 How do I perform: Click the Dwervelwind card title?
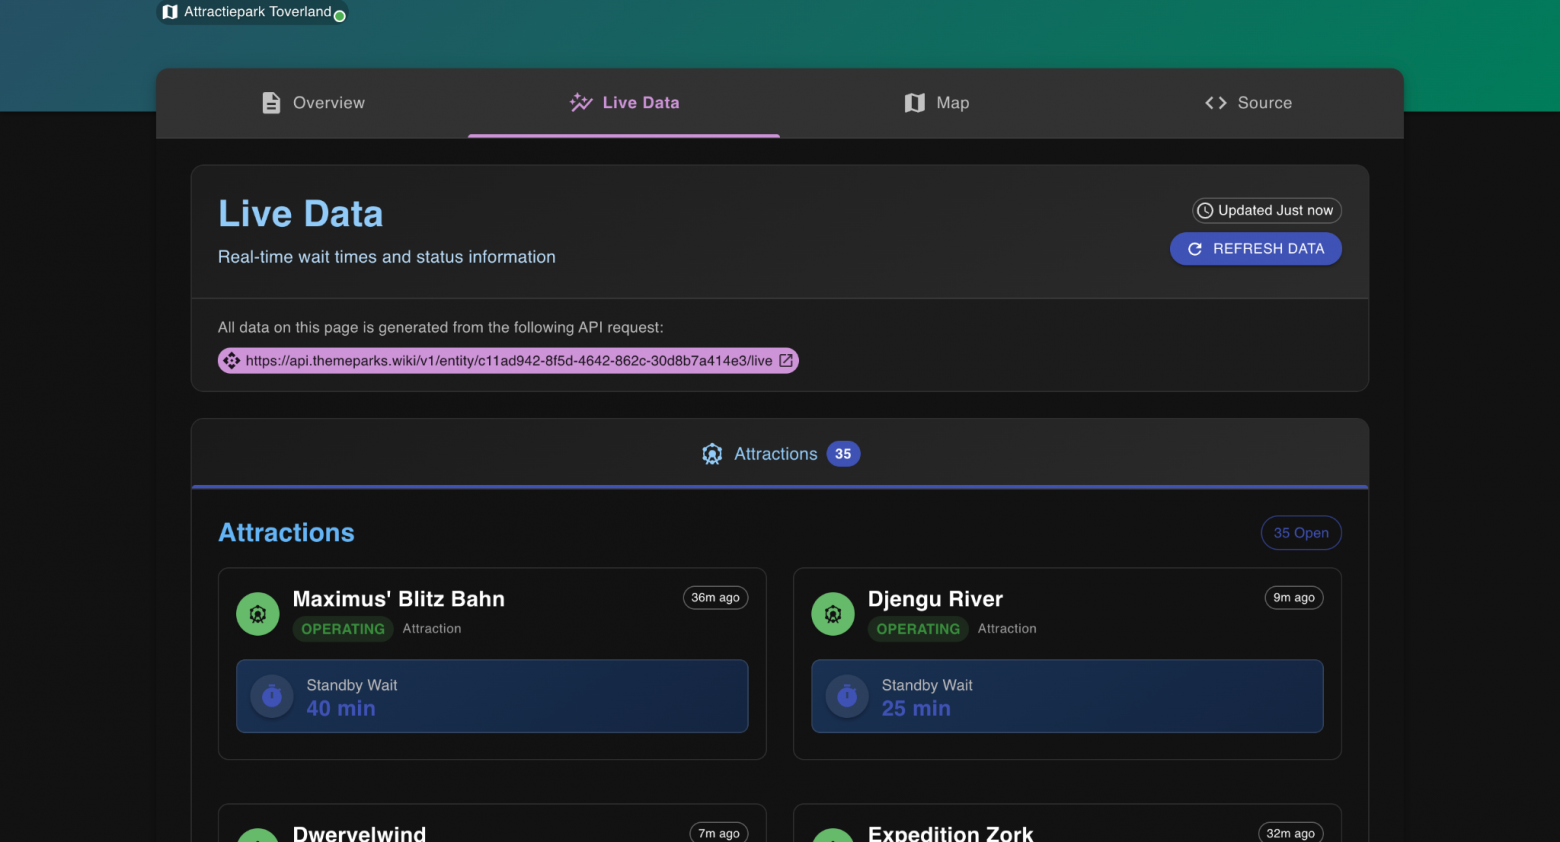[359, 833]
